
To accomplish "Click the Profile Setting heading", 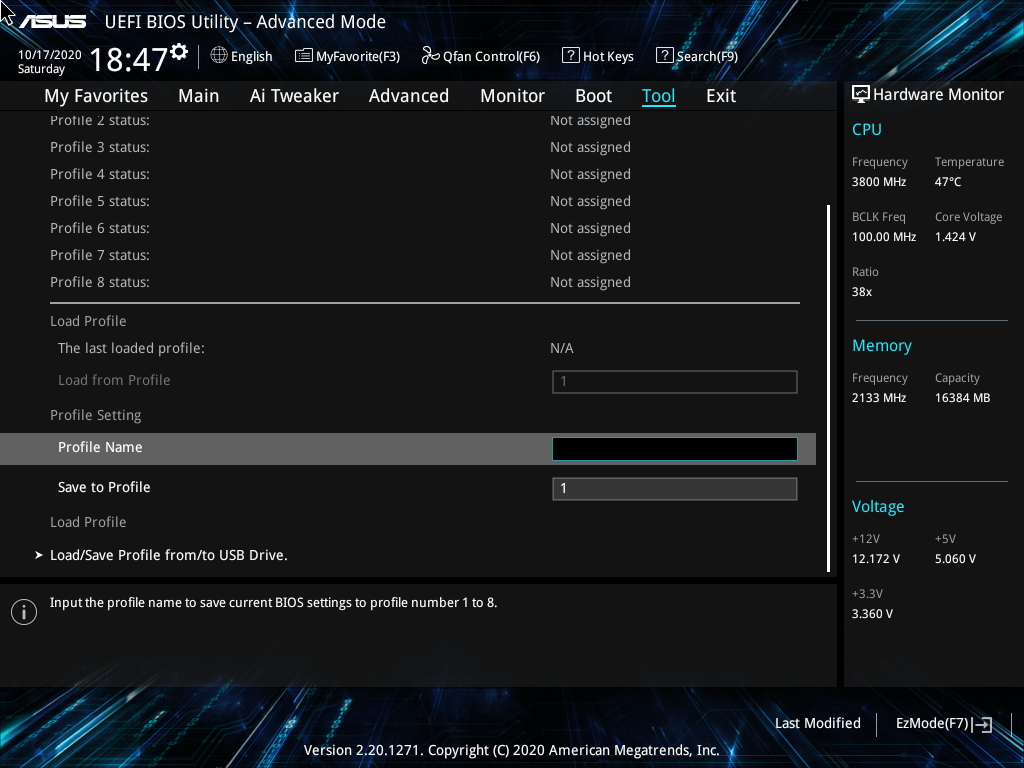I will pos(95,415).
